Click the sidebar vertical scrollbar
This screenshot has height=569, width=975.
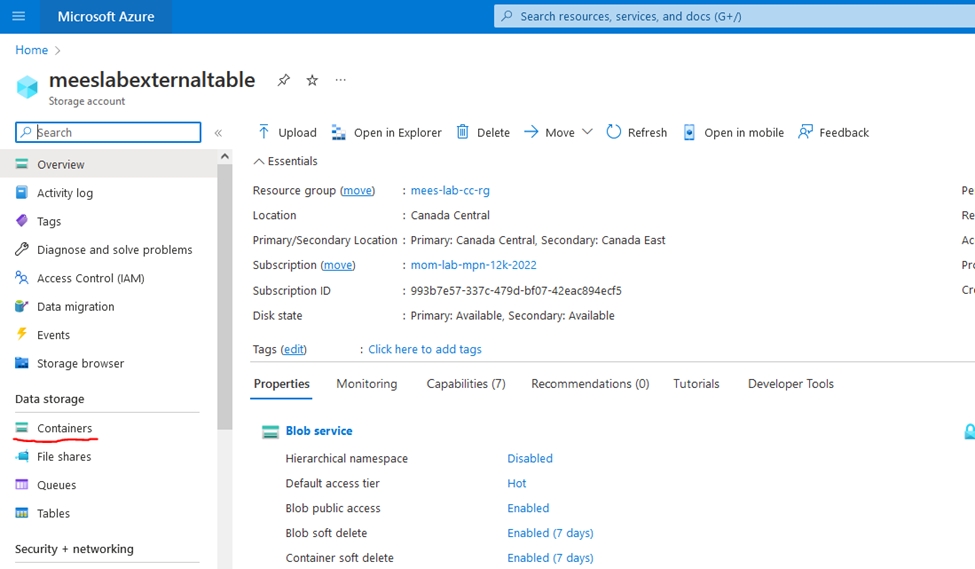[x=225, y=300]
